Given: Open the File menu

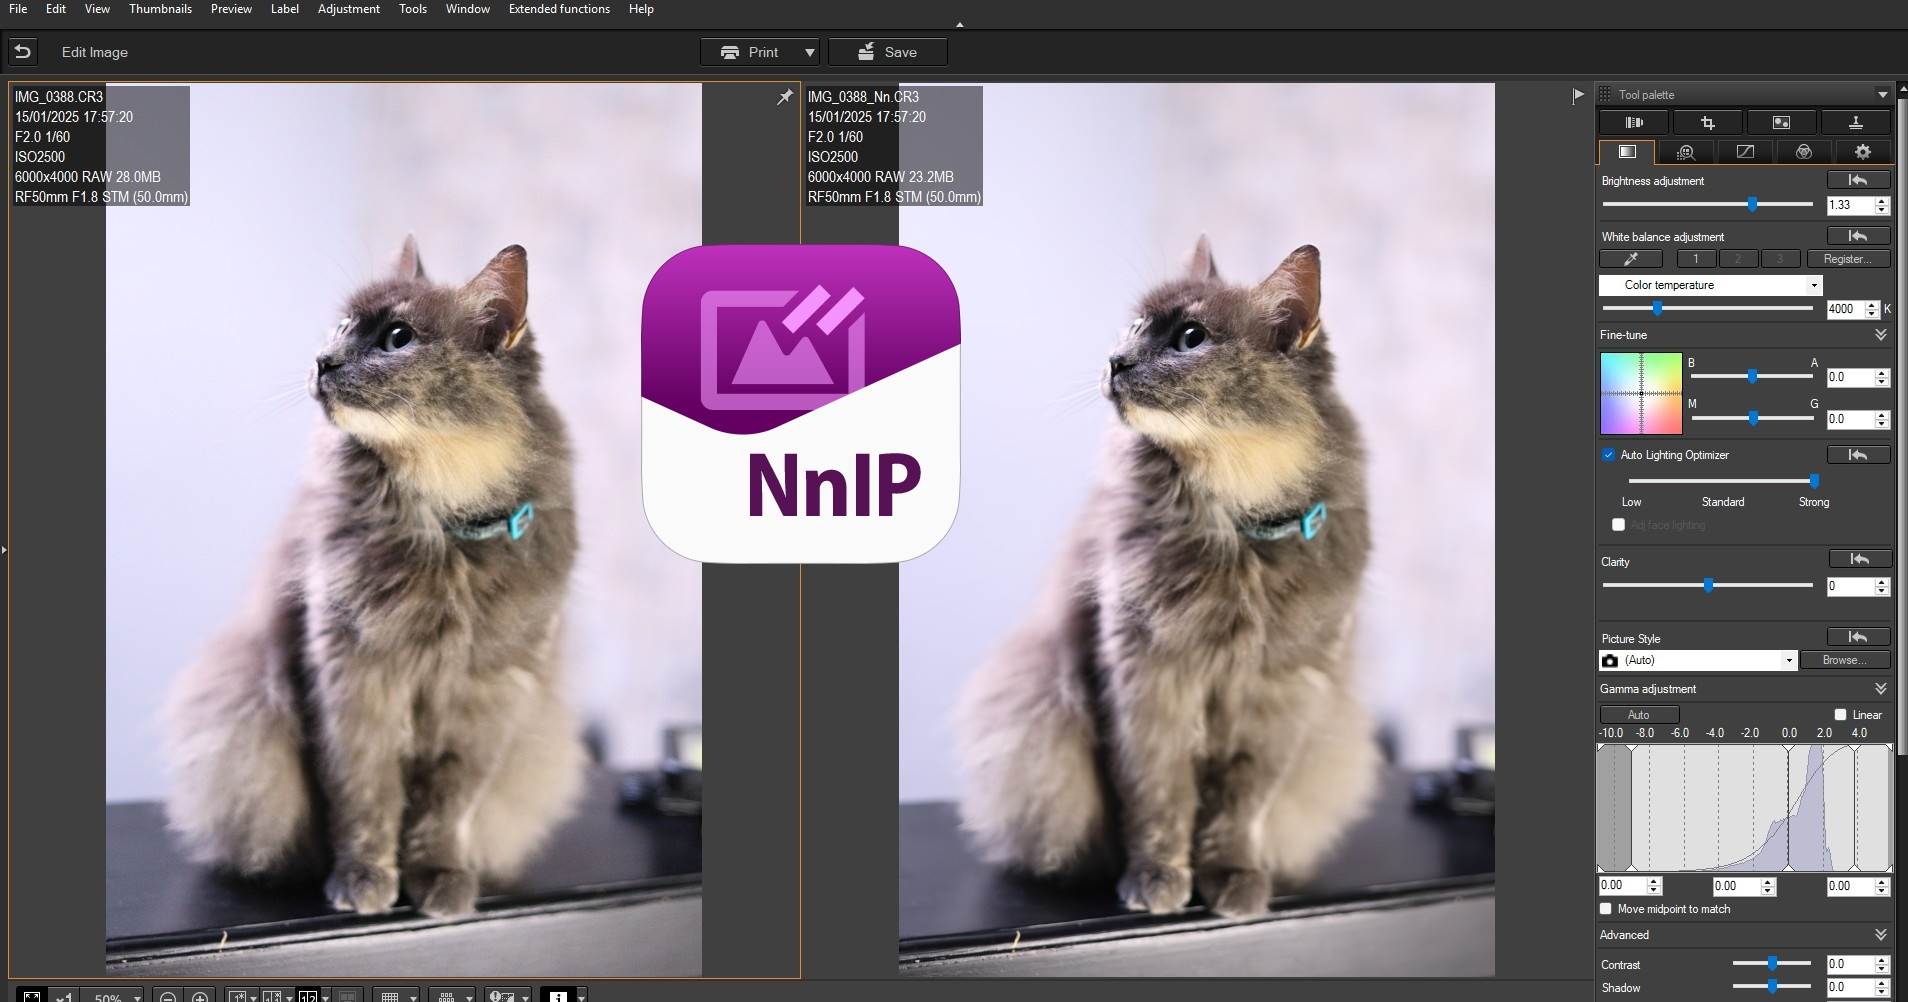Looking at the screenshot, I should [18, 9].
